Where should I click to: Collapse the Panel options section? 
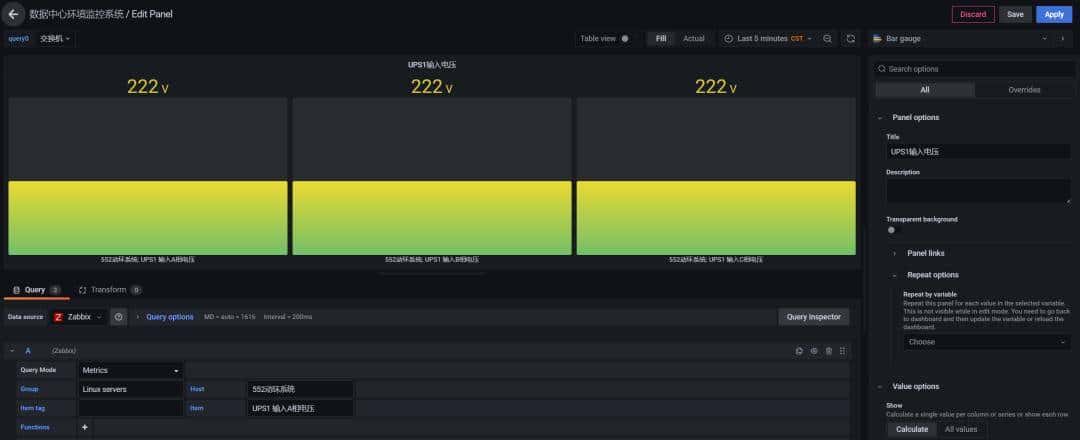click(916, 118)
